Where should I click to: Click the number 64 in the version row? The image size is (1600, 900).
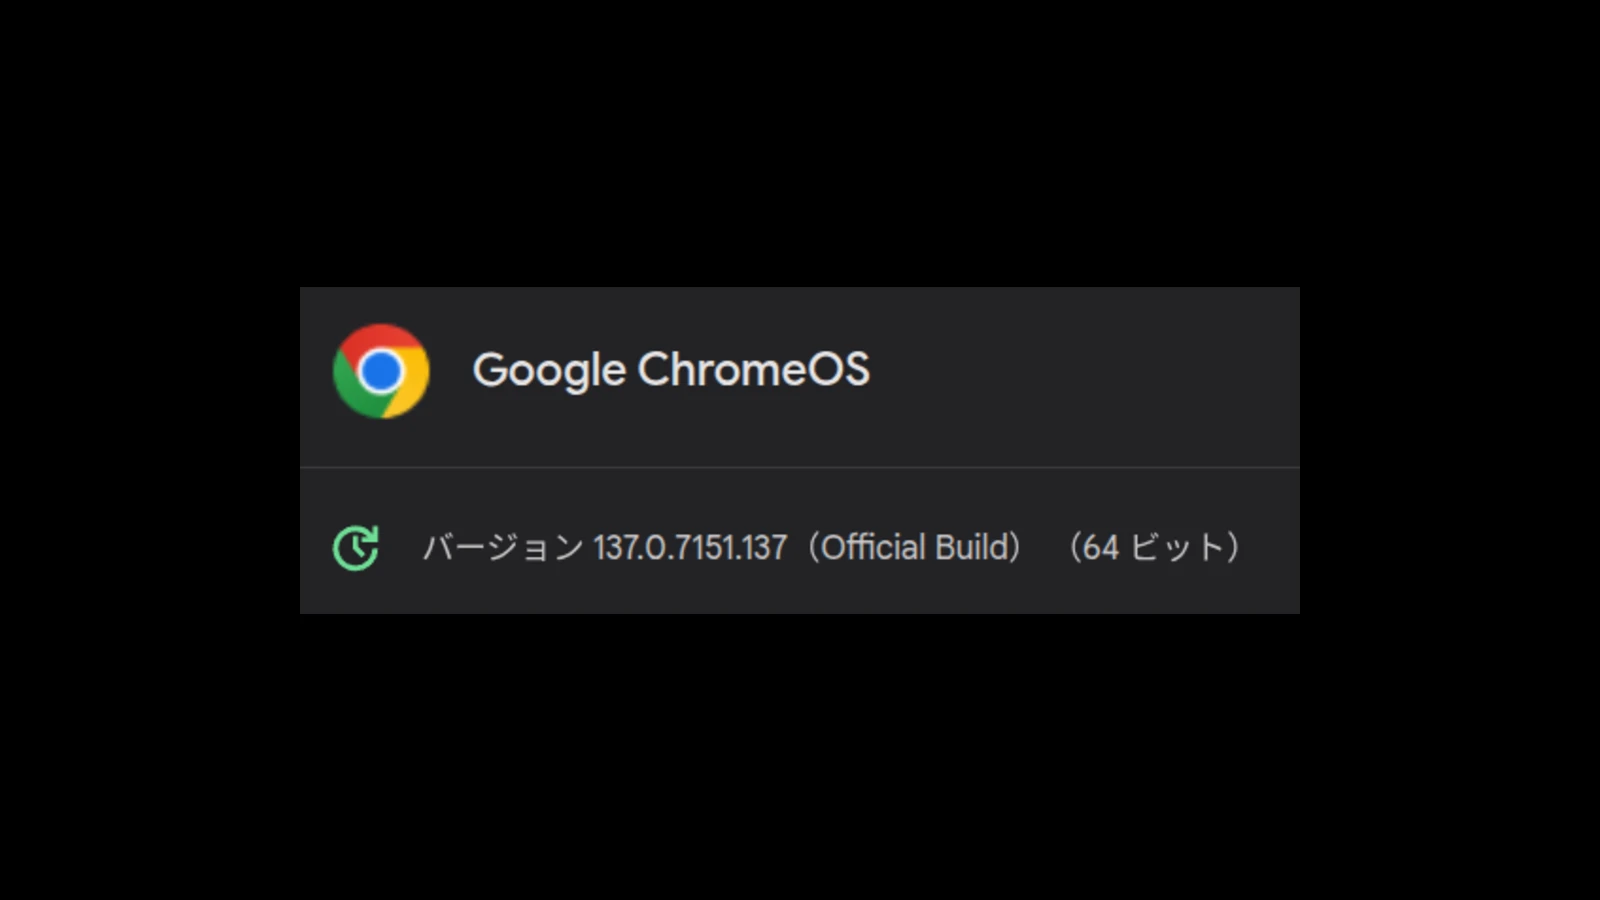coord(1100,548)
